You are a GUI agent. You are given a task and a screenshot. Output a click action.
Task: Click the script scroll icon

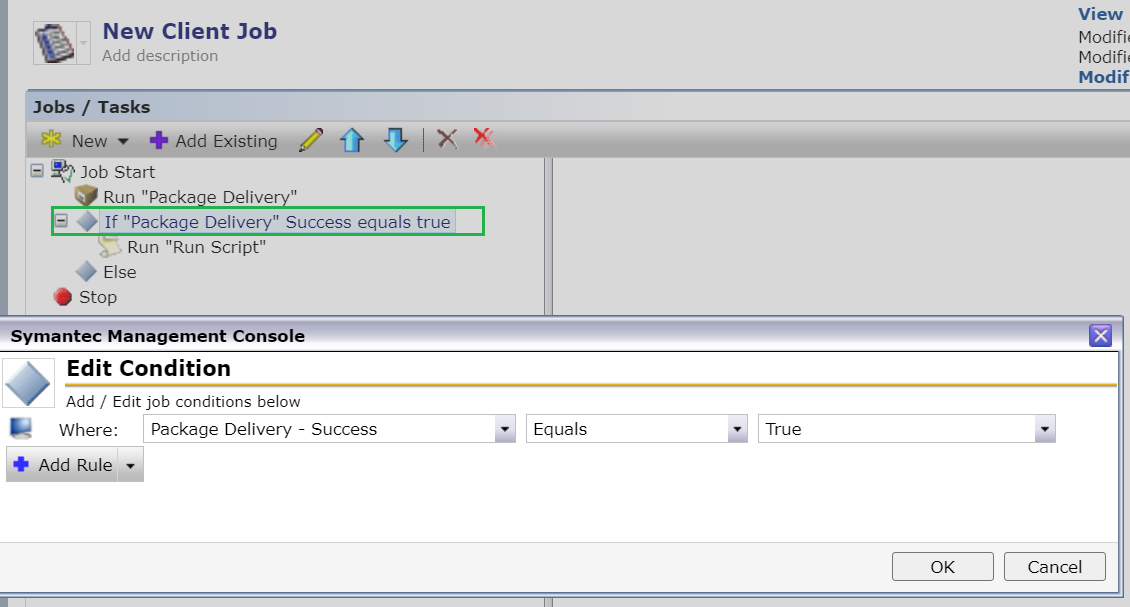pos(110,247)
